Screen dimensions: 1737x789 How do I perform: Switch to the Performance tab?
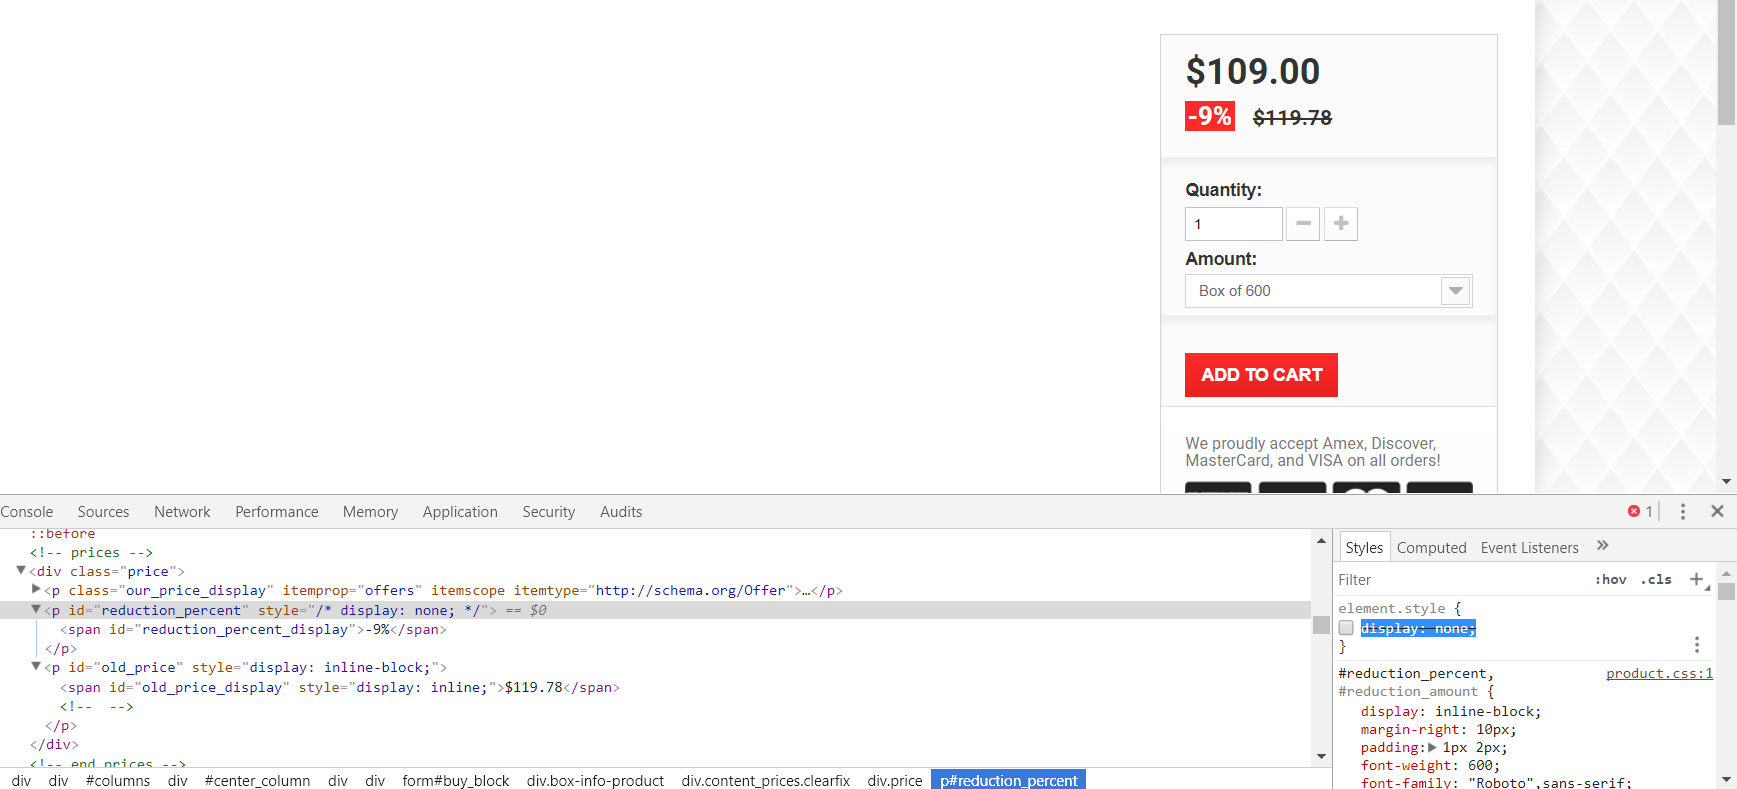(x=277, y=512)
